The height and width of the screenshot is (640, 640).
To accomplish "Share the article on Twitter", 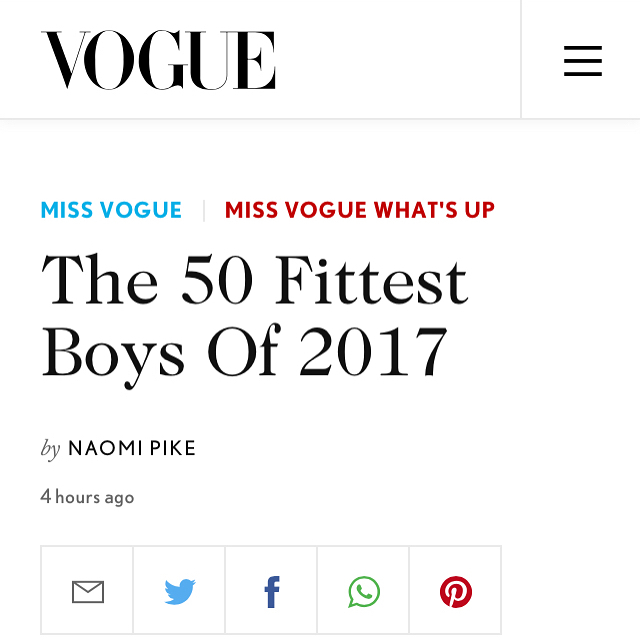I will tap(180, 592).
